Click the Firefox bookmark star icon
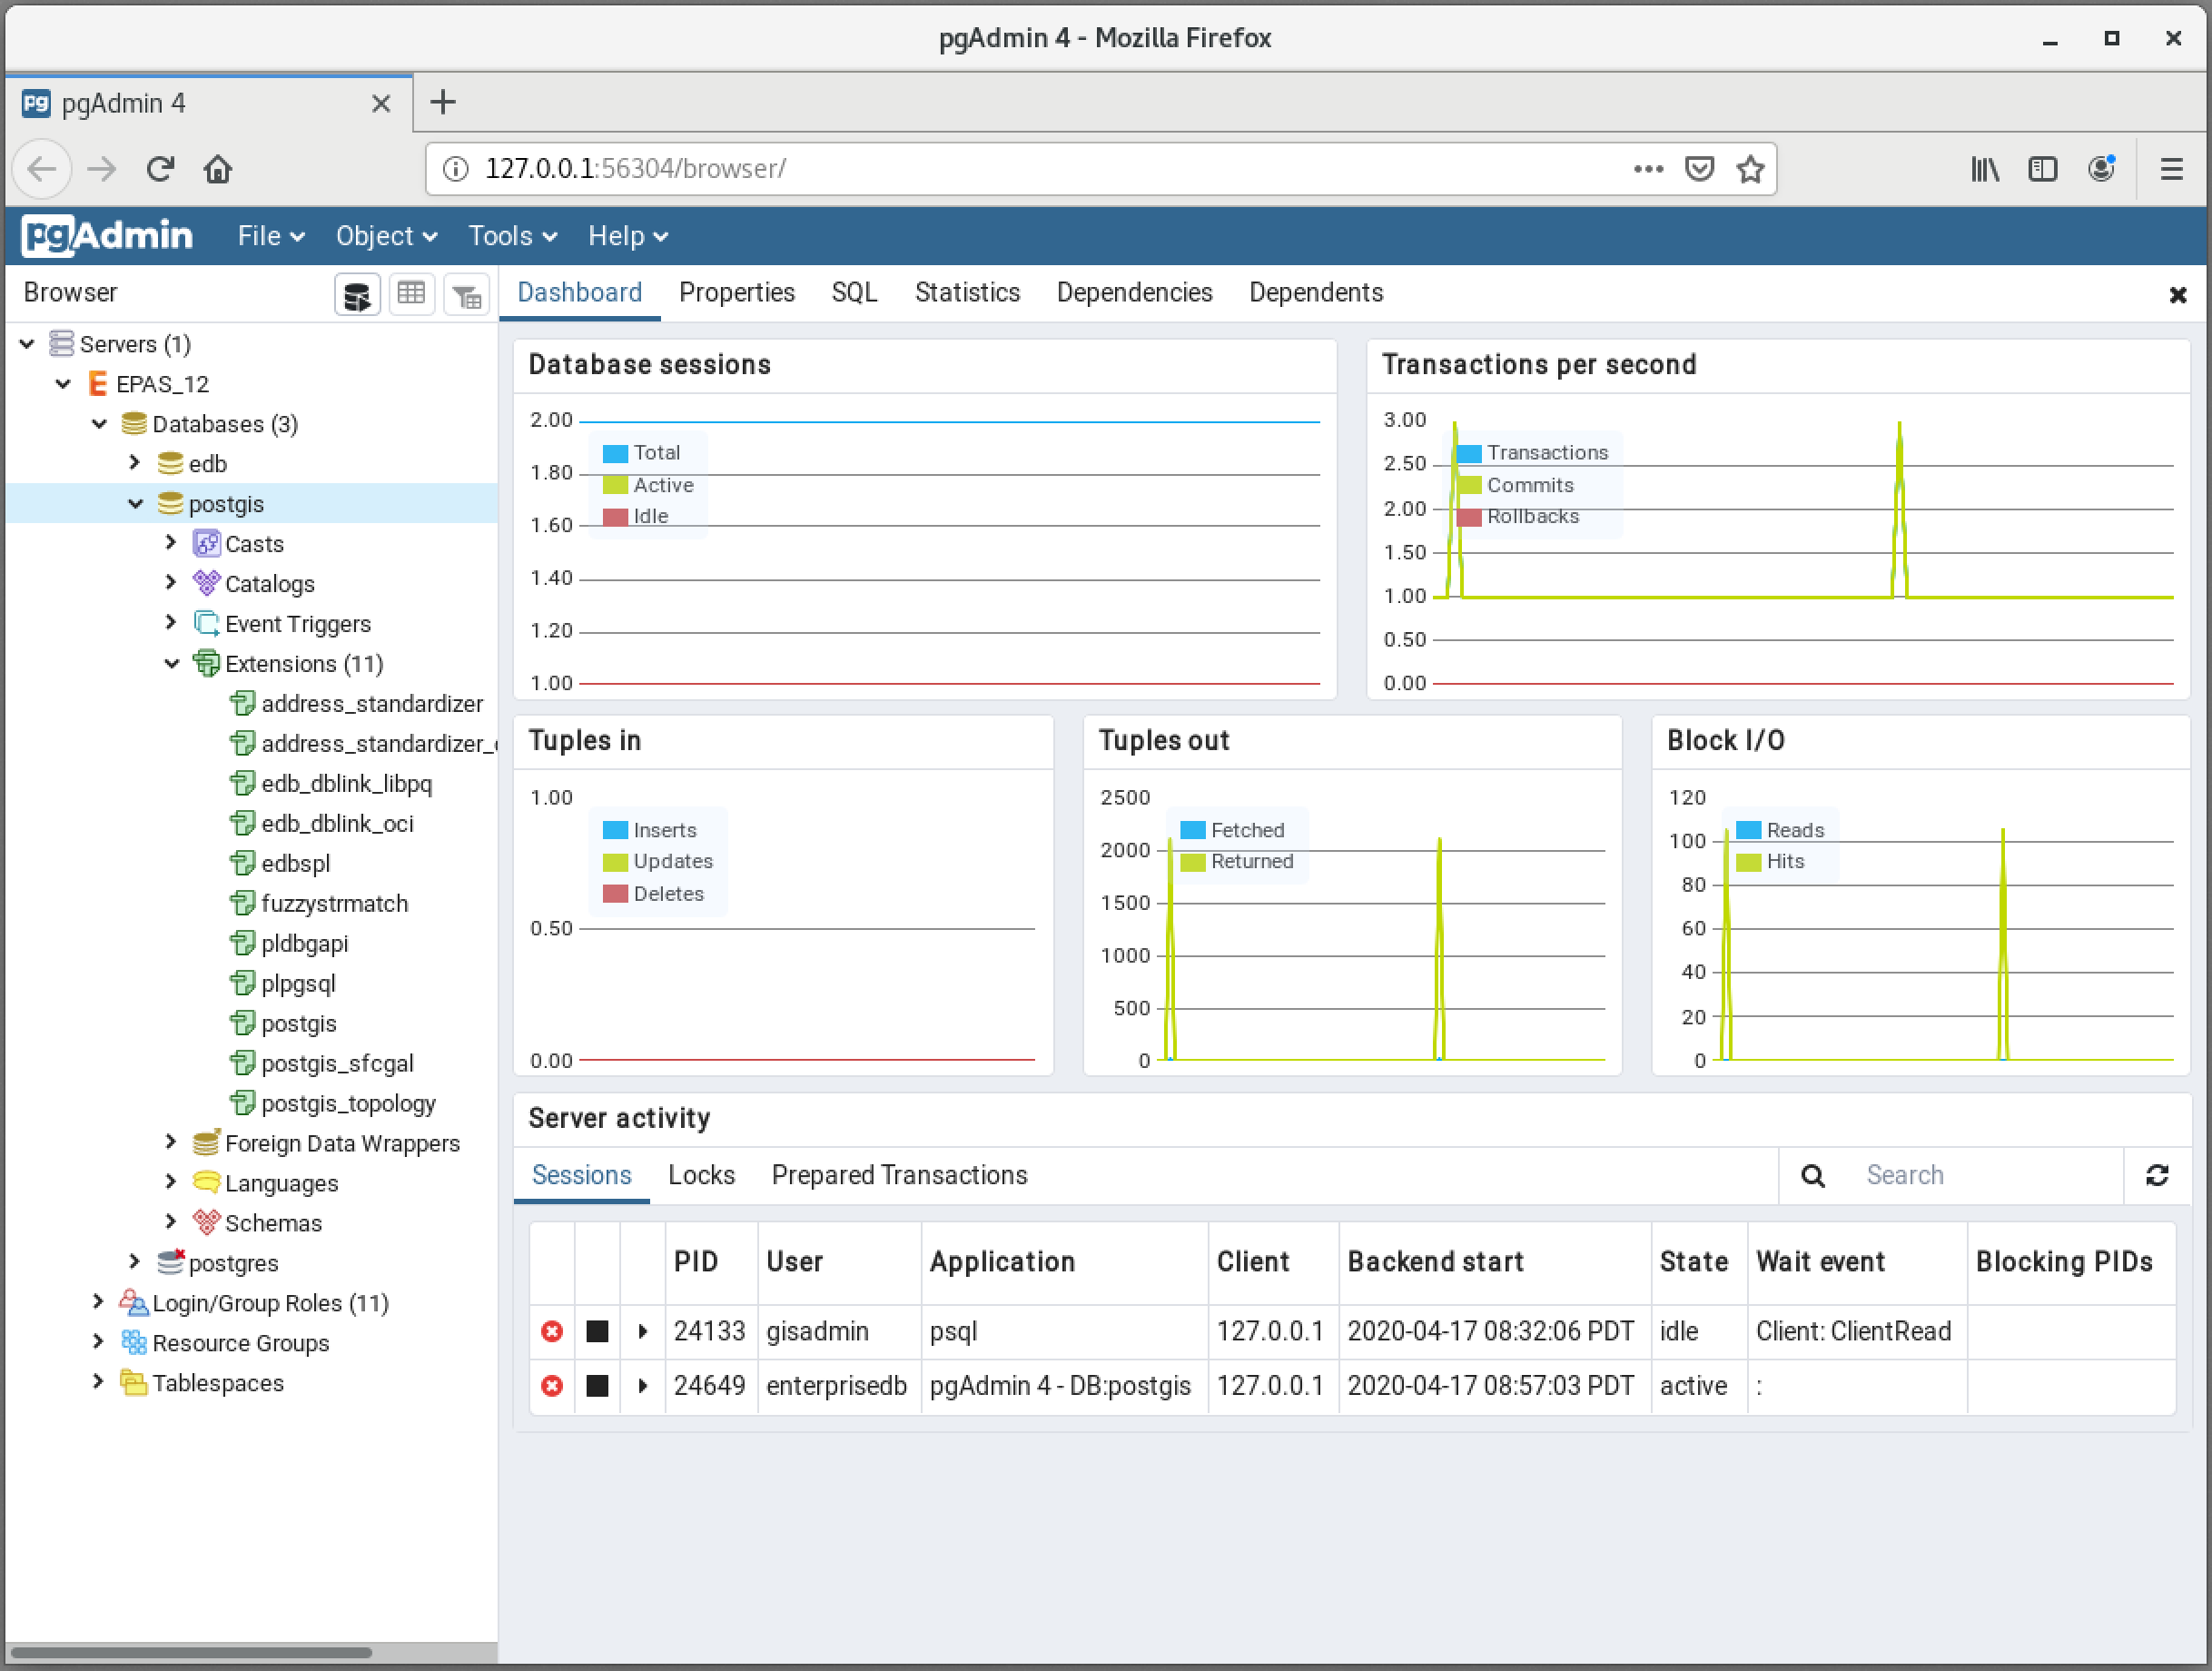The height and width of the screenshot is (1671, 2212). [1750, 169]
